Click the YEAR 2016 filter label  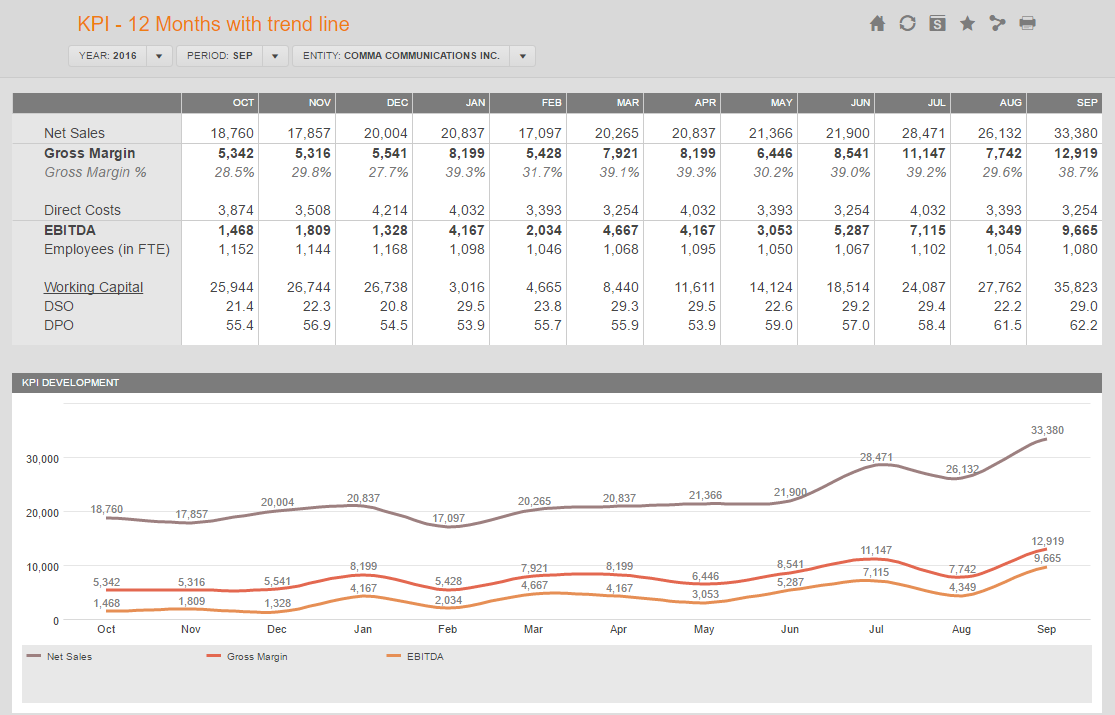107,56
